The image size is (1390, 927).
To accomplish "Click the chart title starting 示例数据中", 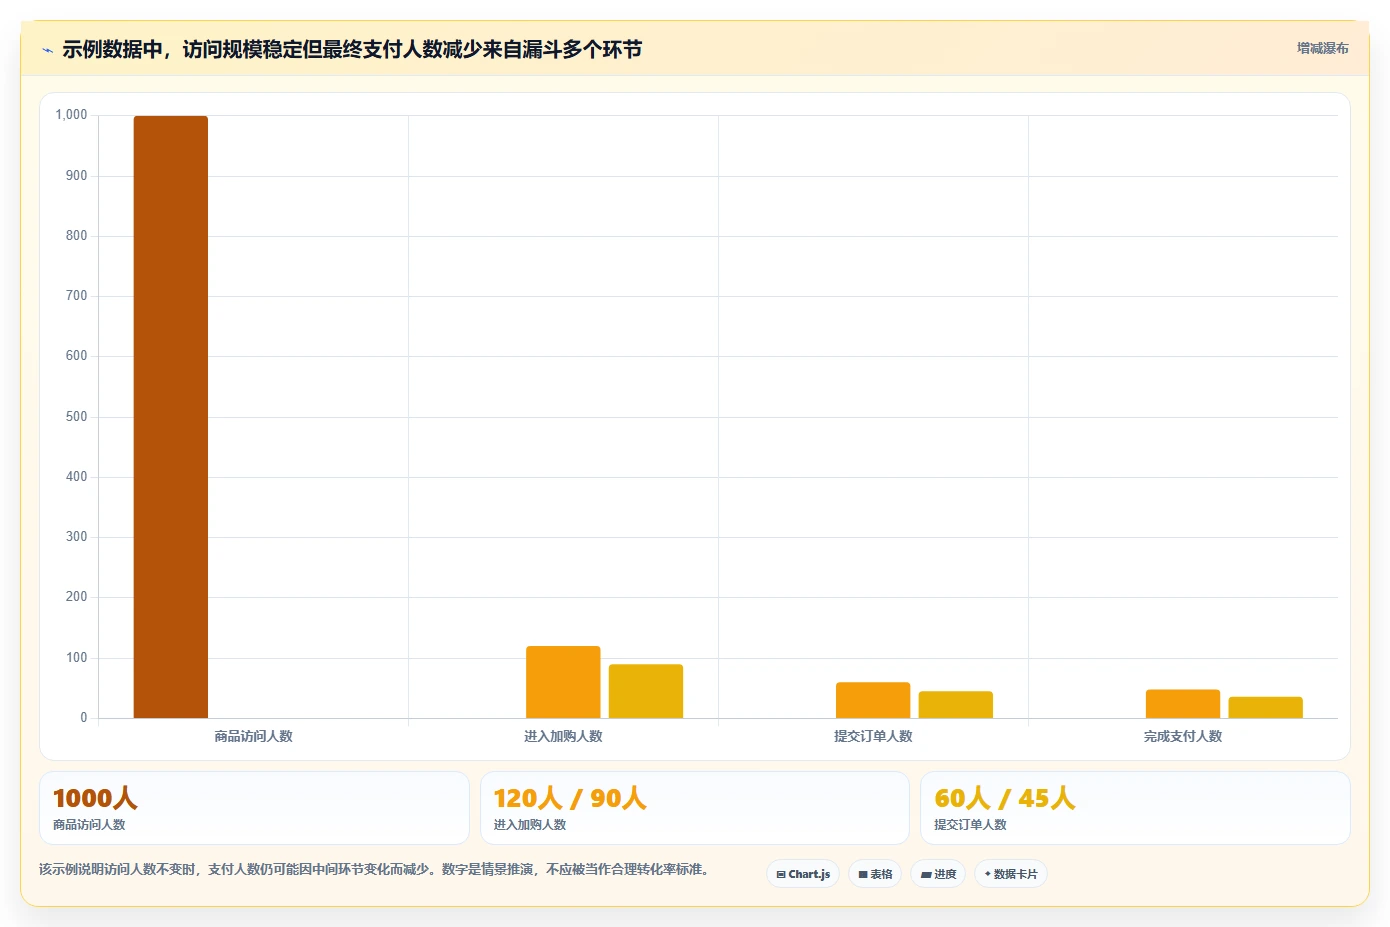I will [352, 50].
